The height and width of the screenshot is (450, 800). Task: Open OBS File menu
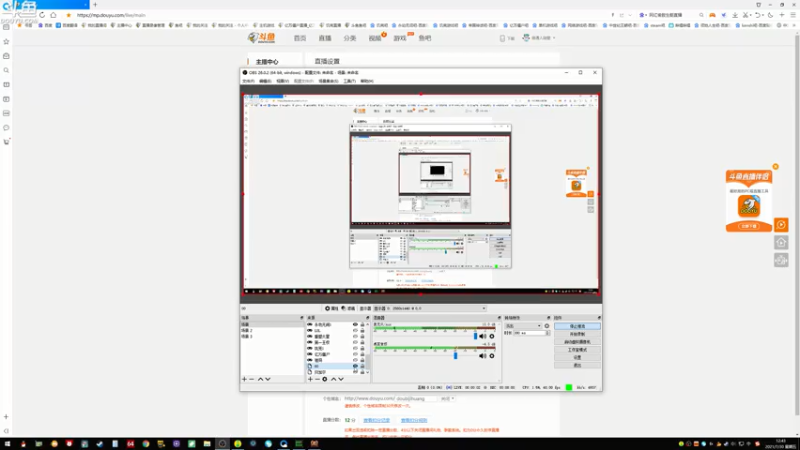(x=248, y=81)
